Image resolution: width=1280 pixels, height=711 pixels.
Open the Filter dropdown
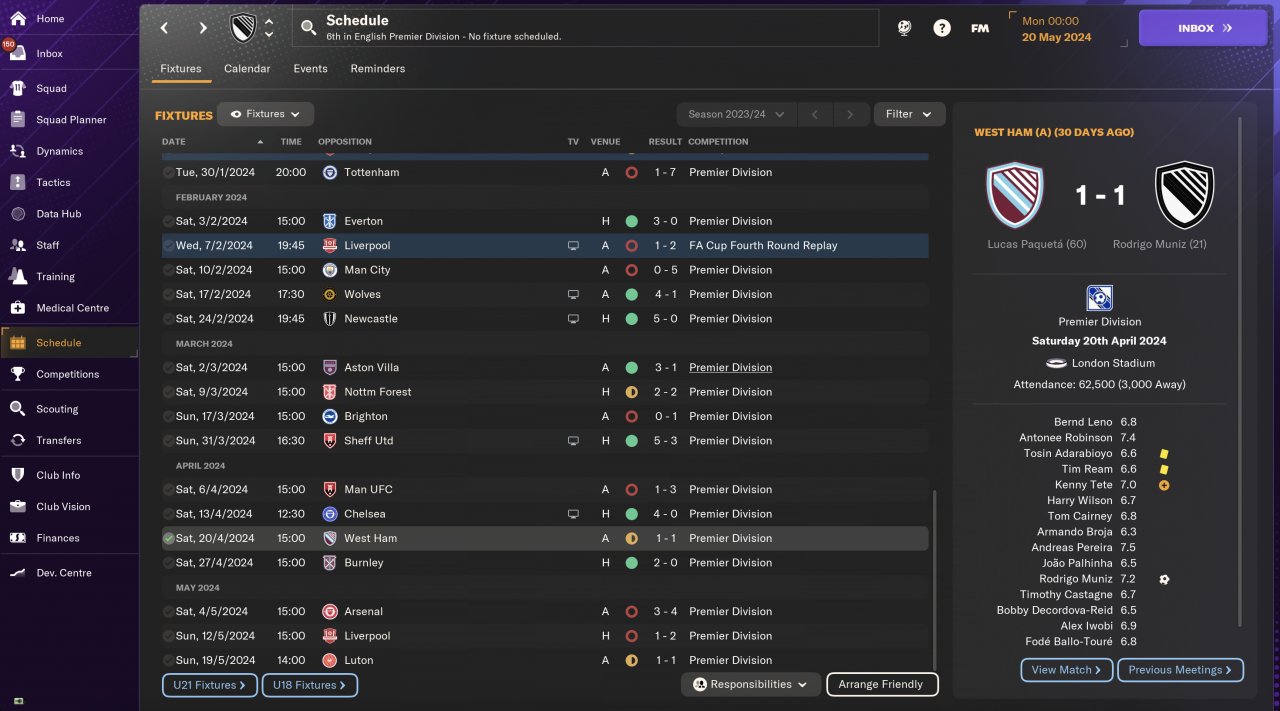click(x=909, y=114)
